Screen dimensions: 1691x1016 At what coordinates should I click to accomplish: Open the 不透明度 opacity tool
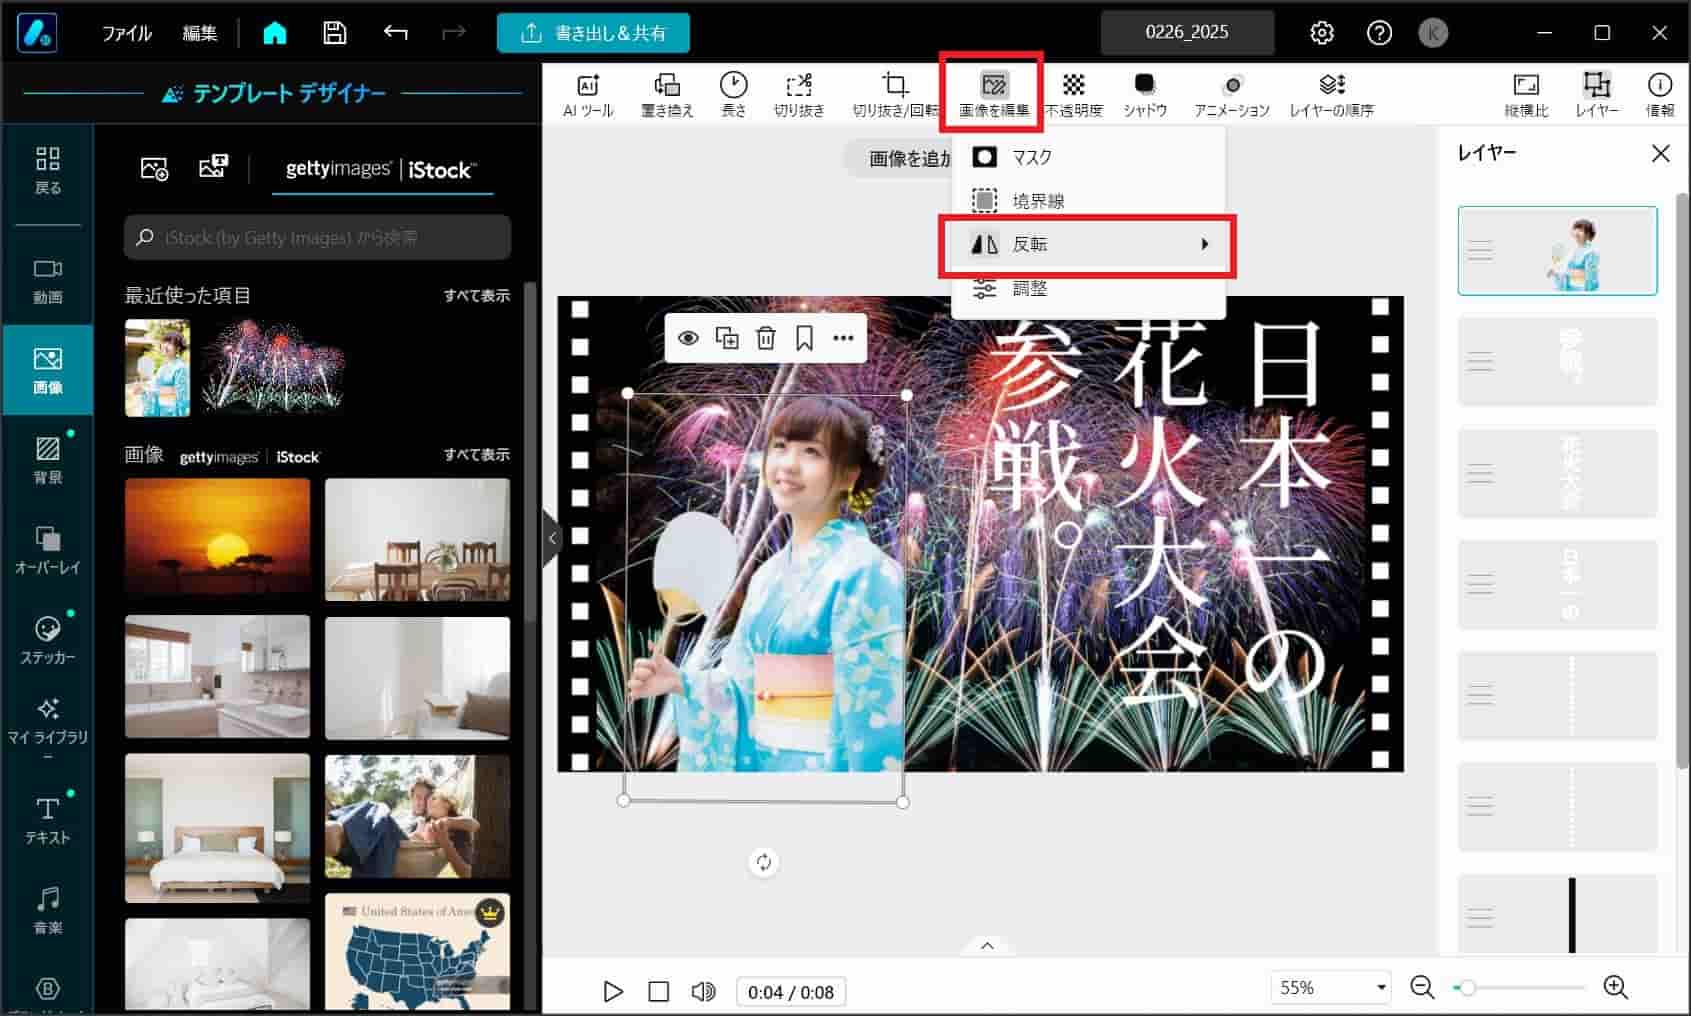click(1074, 95)
